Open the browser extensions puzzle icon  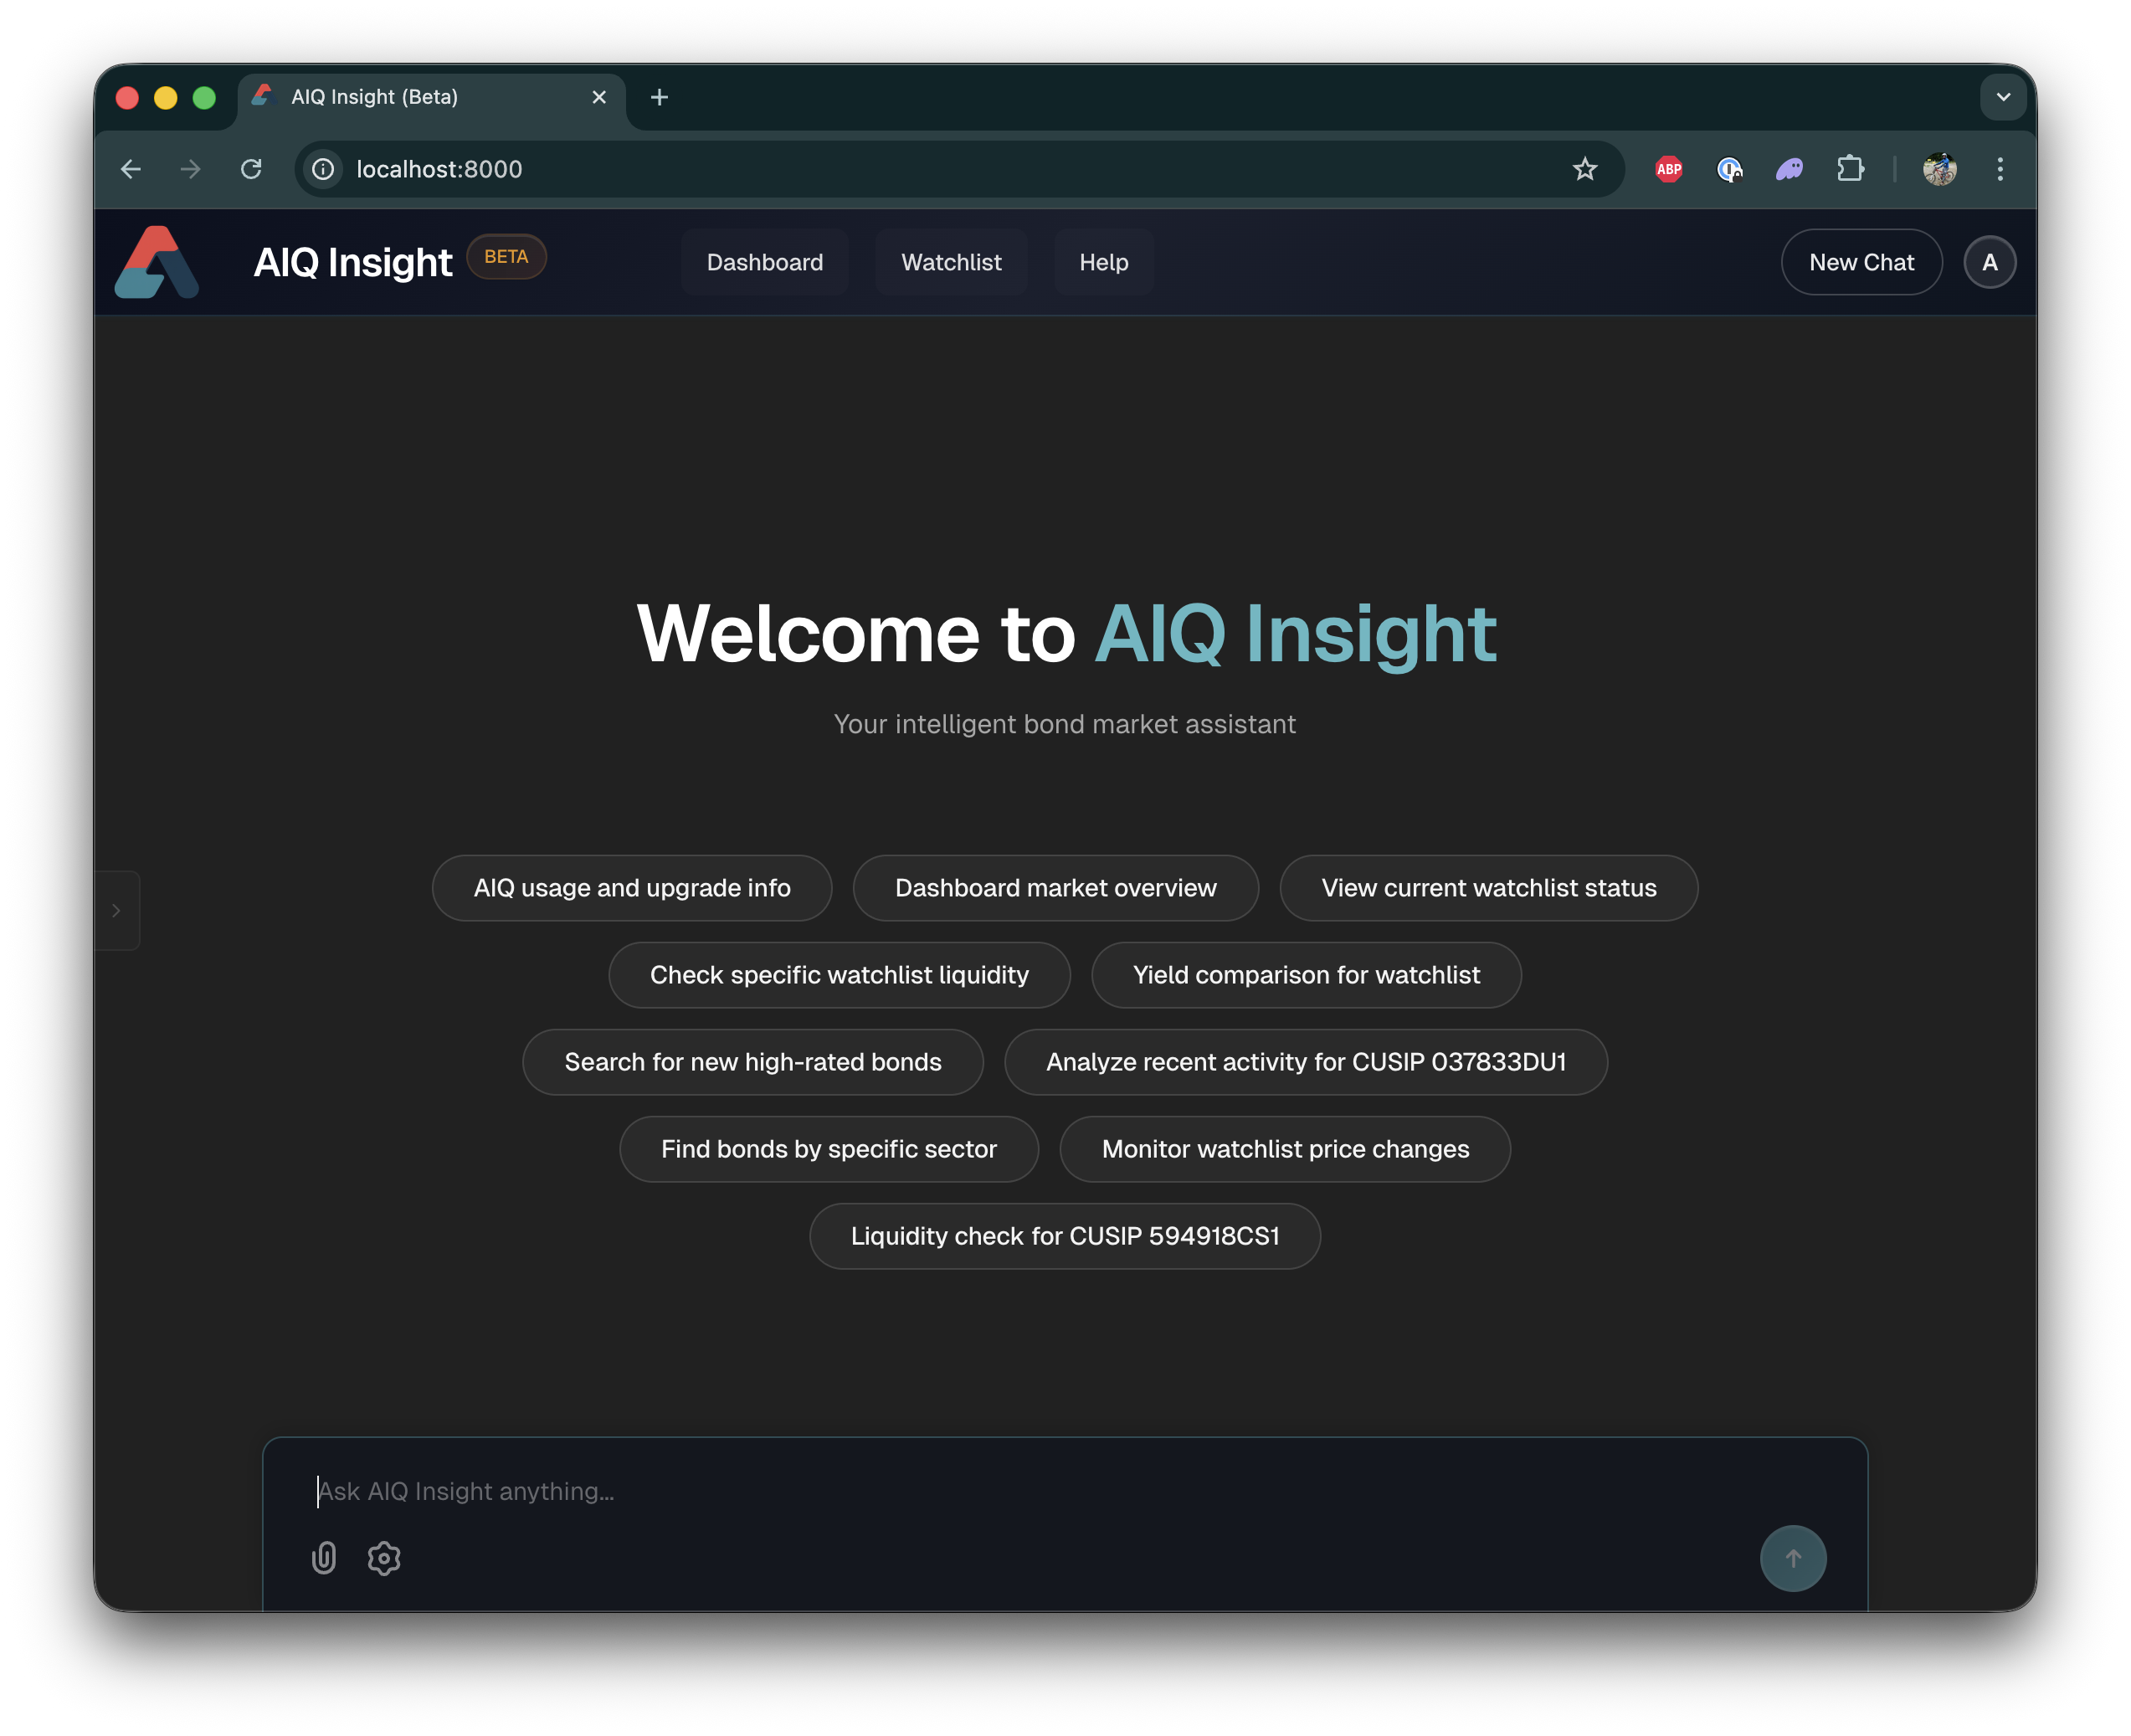(x=1850, y=169)
